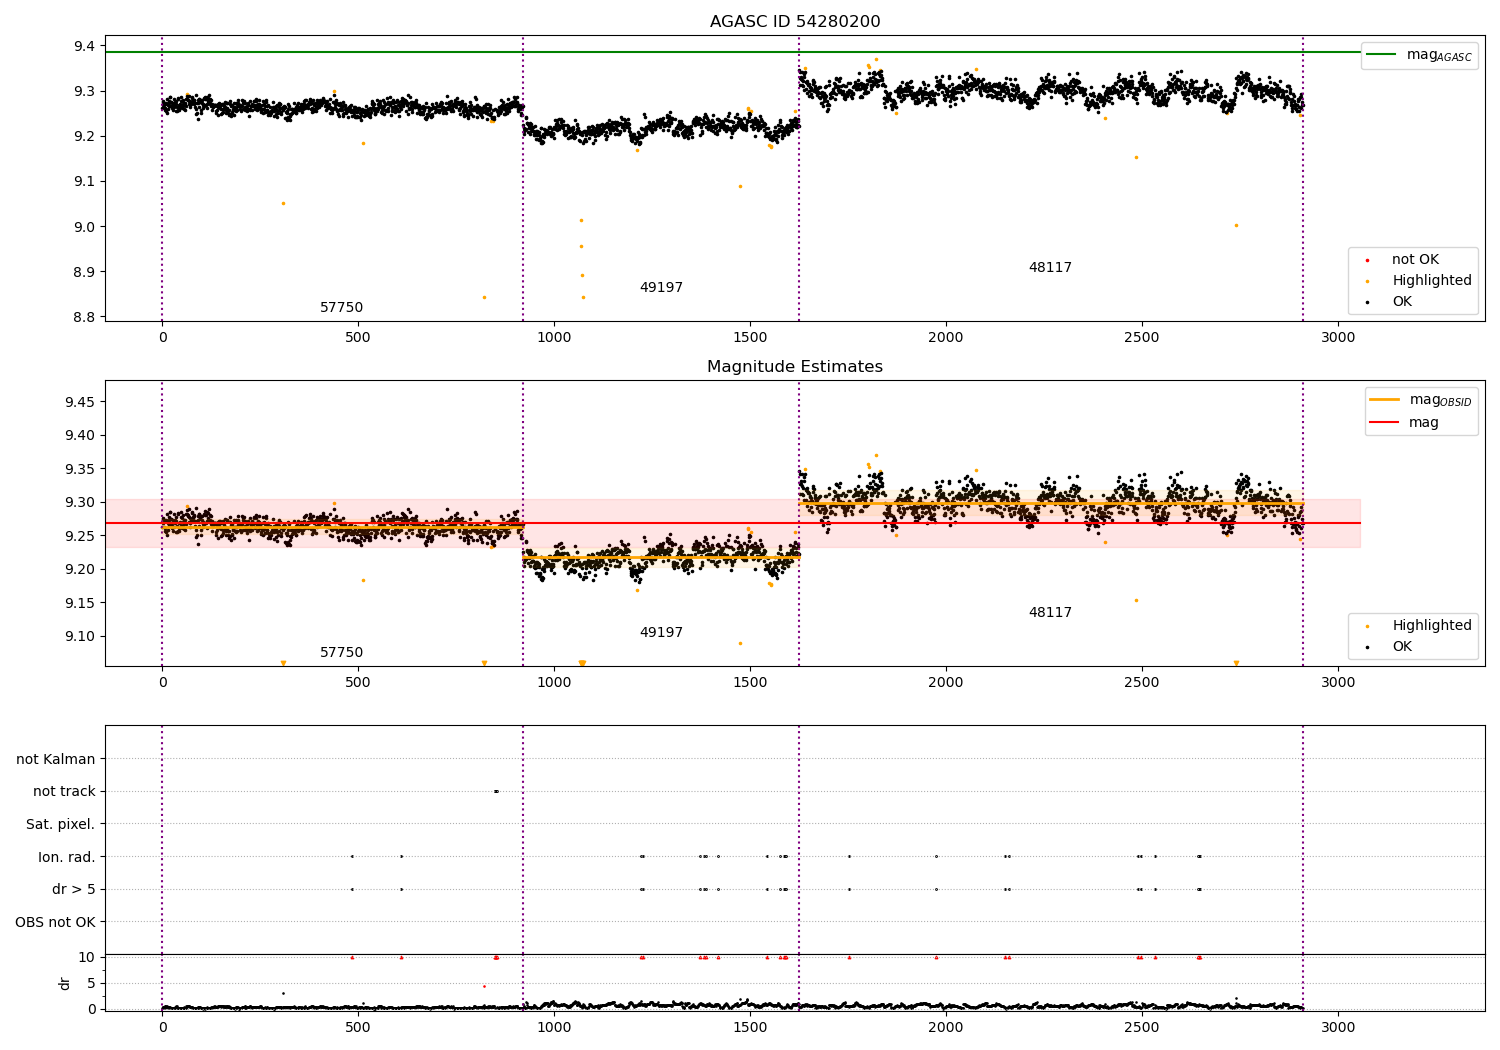The width and height of the screenshot is (1500, 1050).
Task: Click obsid label 49197 in Magnitude Estimates plot
Action: coord(661,633)
